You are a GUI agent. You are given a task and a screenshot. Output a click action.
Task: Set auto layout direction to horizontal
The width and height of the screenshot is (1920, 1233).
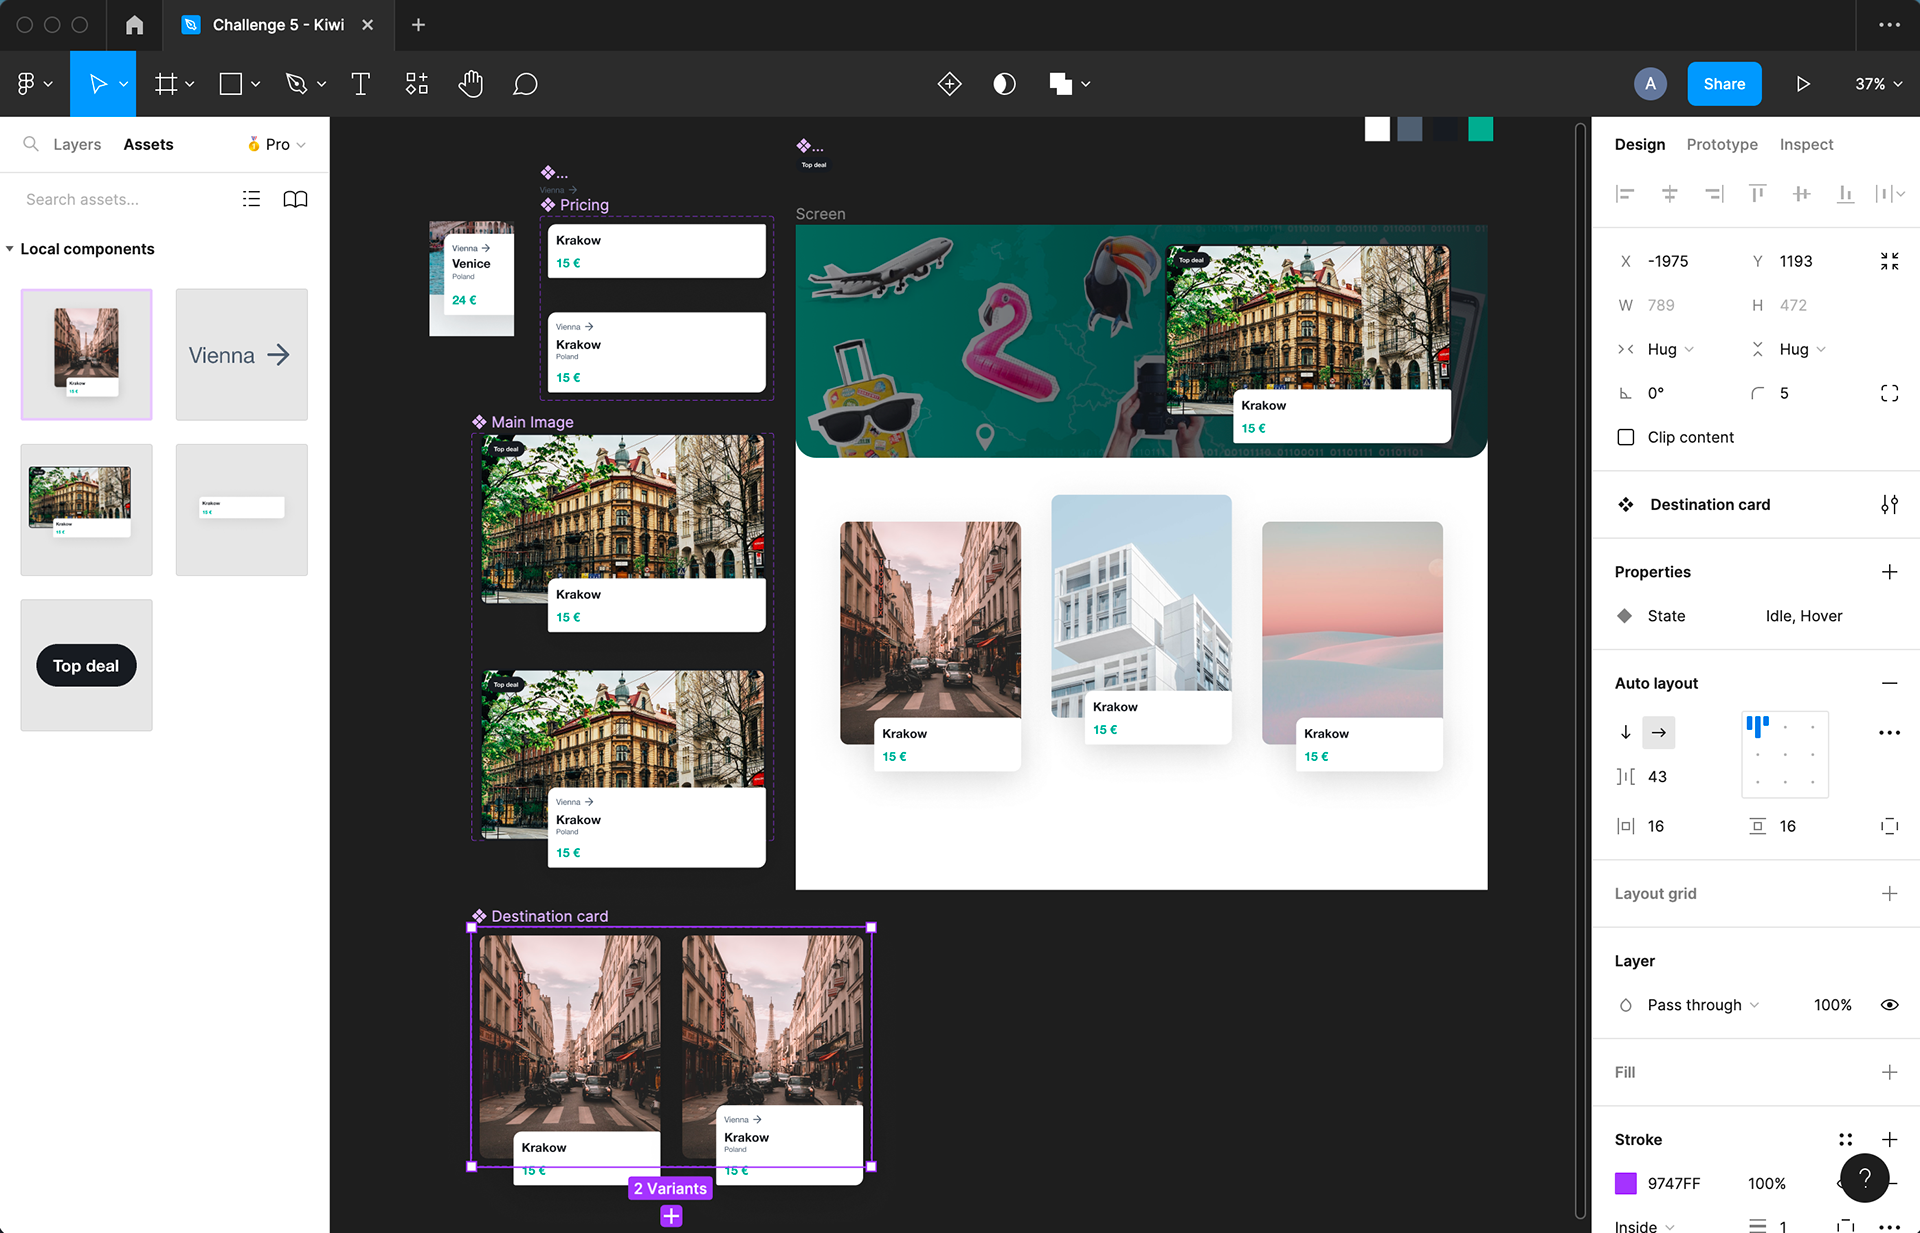[x=1659, y=733]
